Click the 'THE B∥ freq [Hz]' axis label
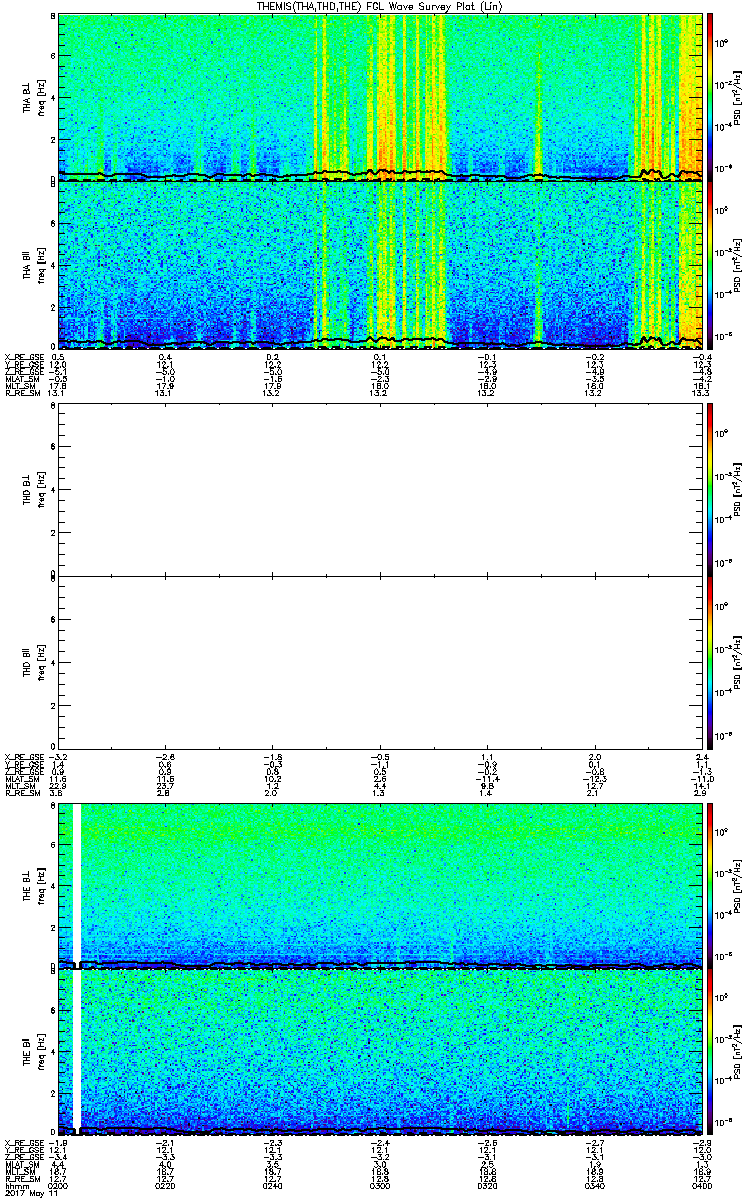The width and height of the screenshot is (750, 1200). point(33,1051)
